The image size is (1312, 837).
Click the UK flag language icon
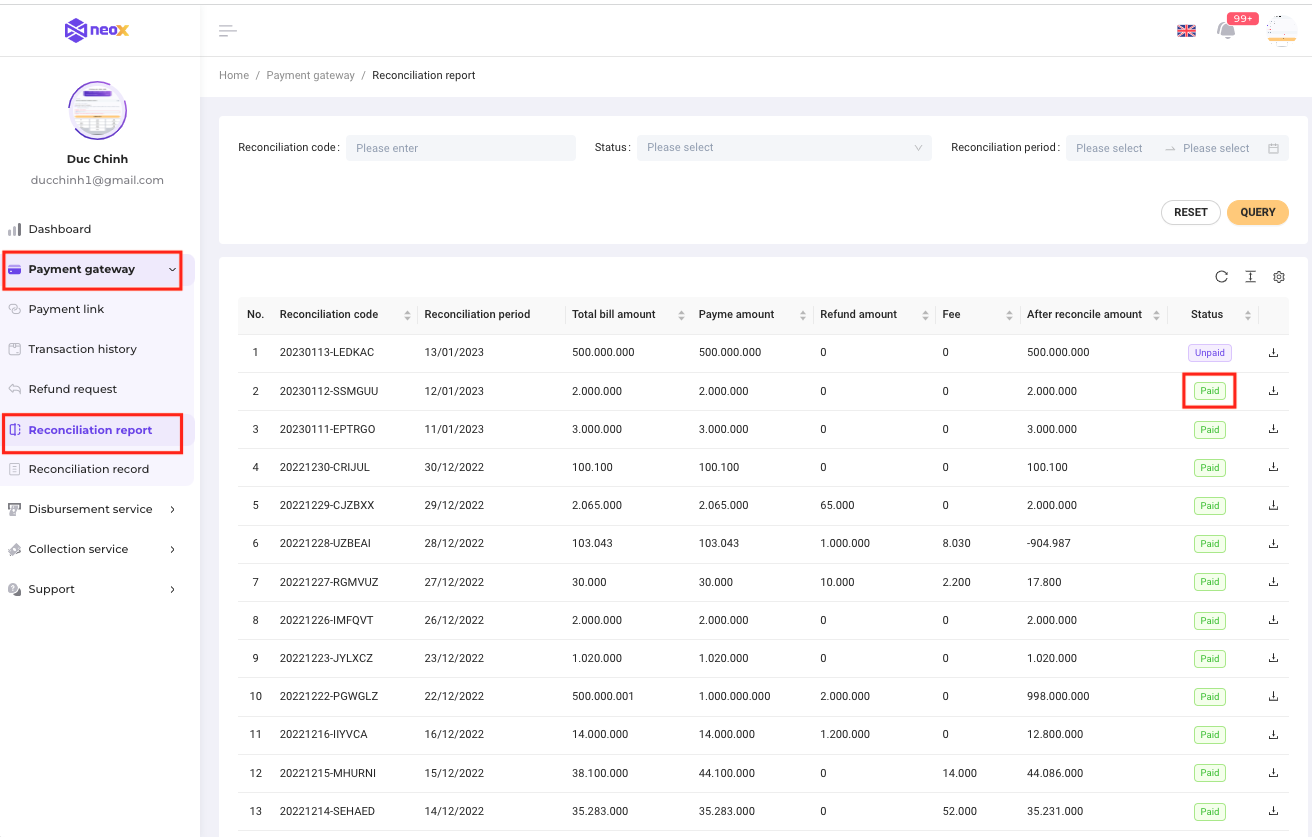[x=1186, y=31]
